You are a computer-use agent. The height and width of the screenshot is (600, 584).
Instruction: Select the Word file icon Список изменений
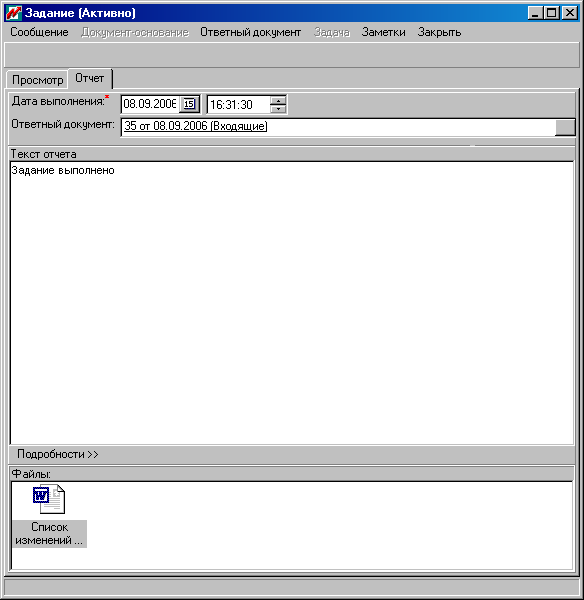(x=49, y=499)
